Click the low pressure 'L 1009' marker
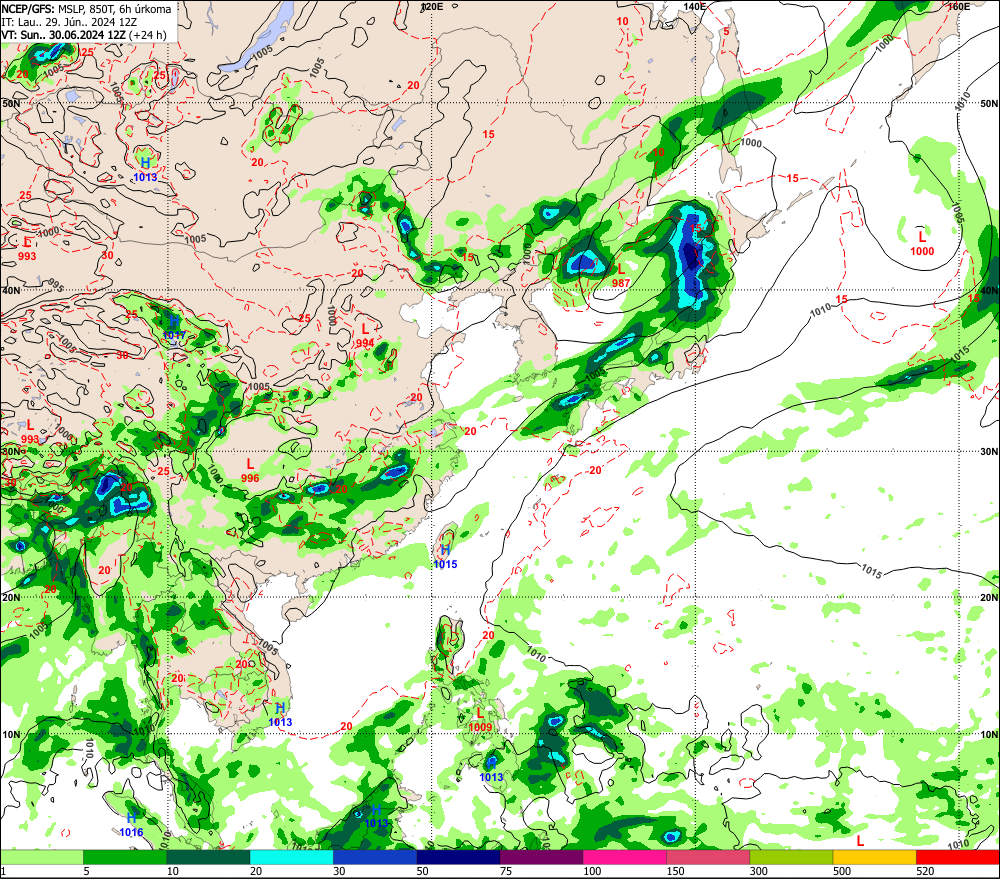 (x=480, y=720)
